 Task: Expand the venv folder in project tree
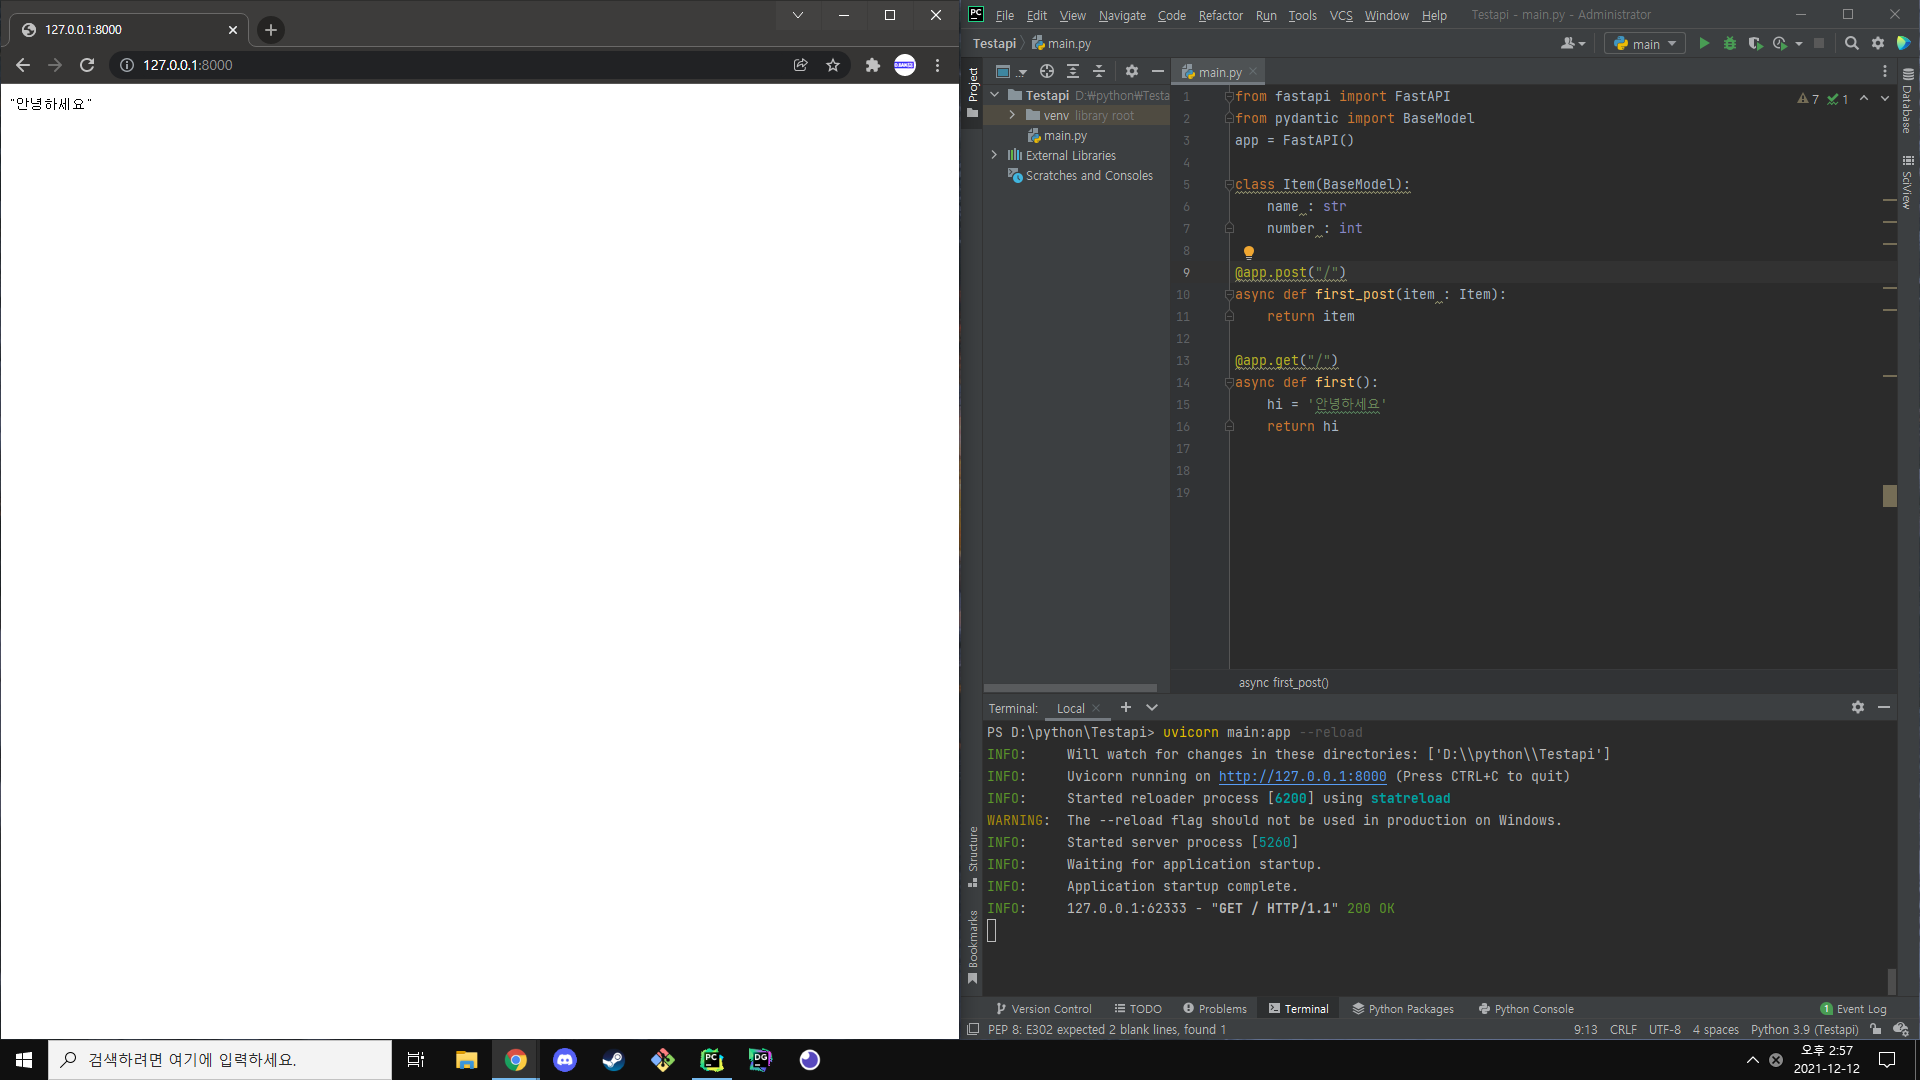point(1012,115)
